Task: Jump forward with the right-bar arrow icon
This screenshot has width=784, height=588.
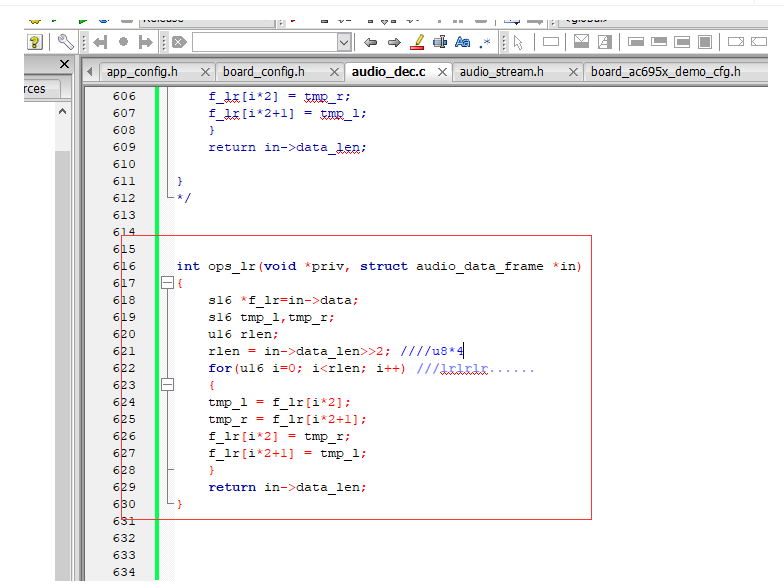Action: coord(146,42)
